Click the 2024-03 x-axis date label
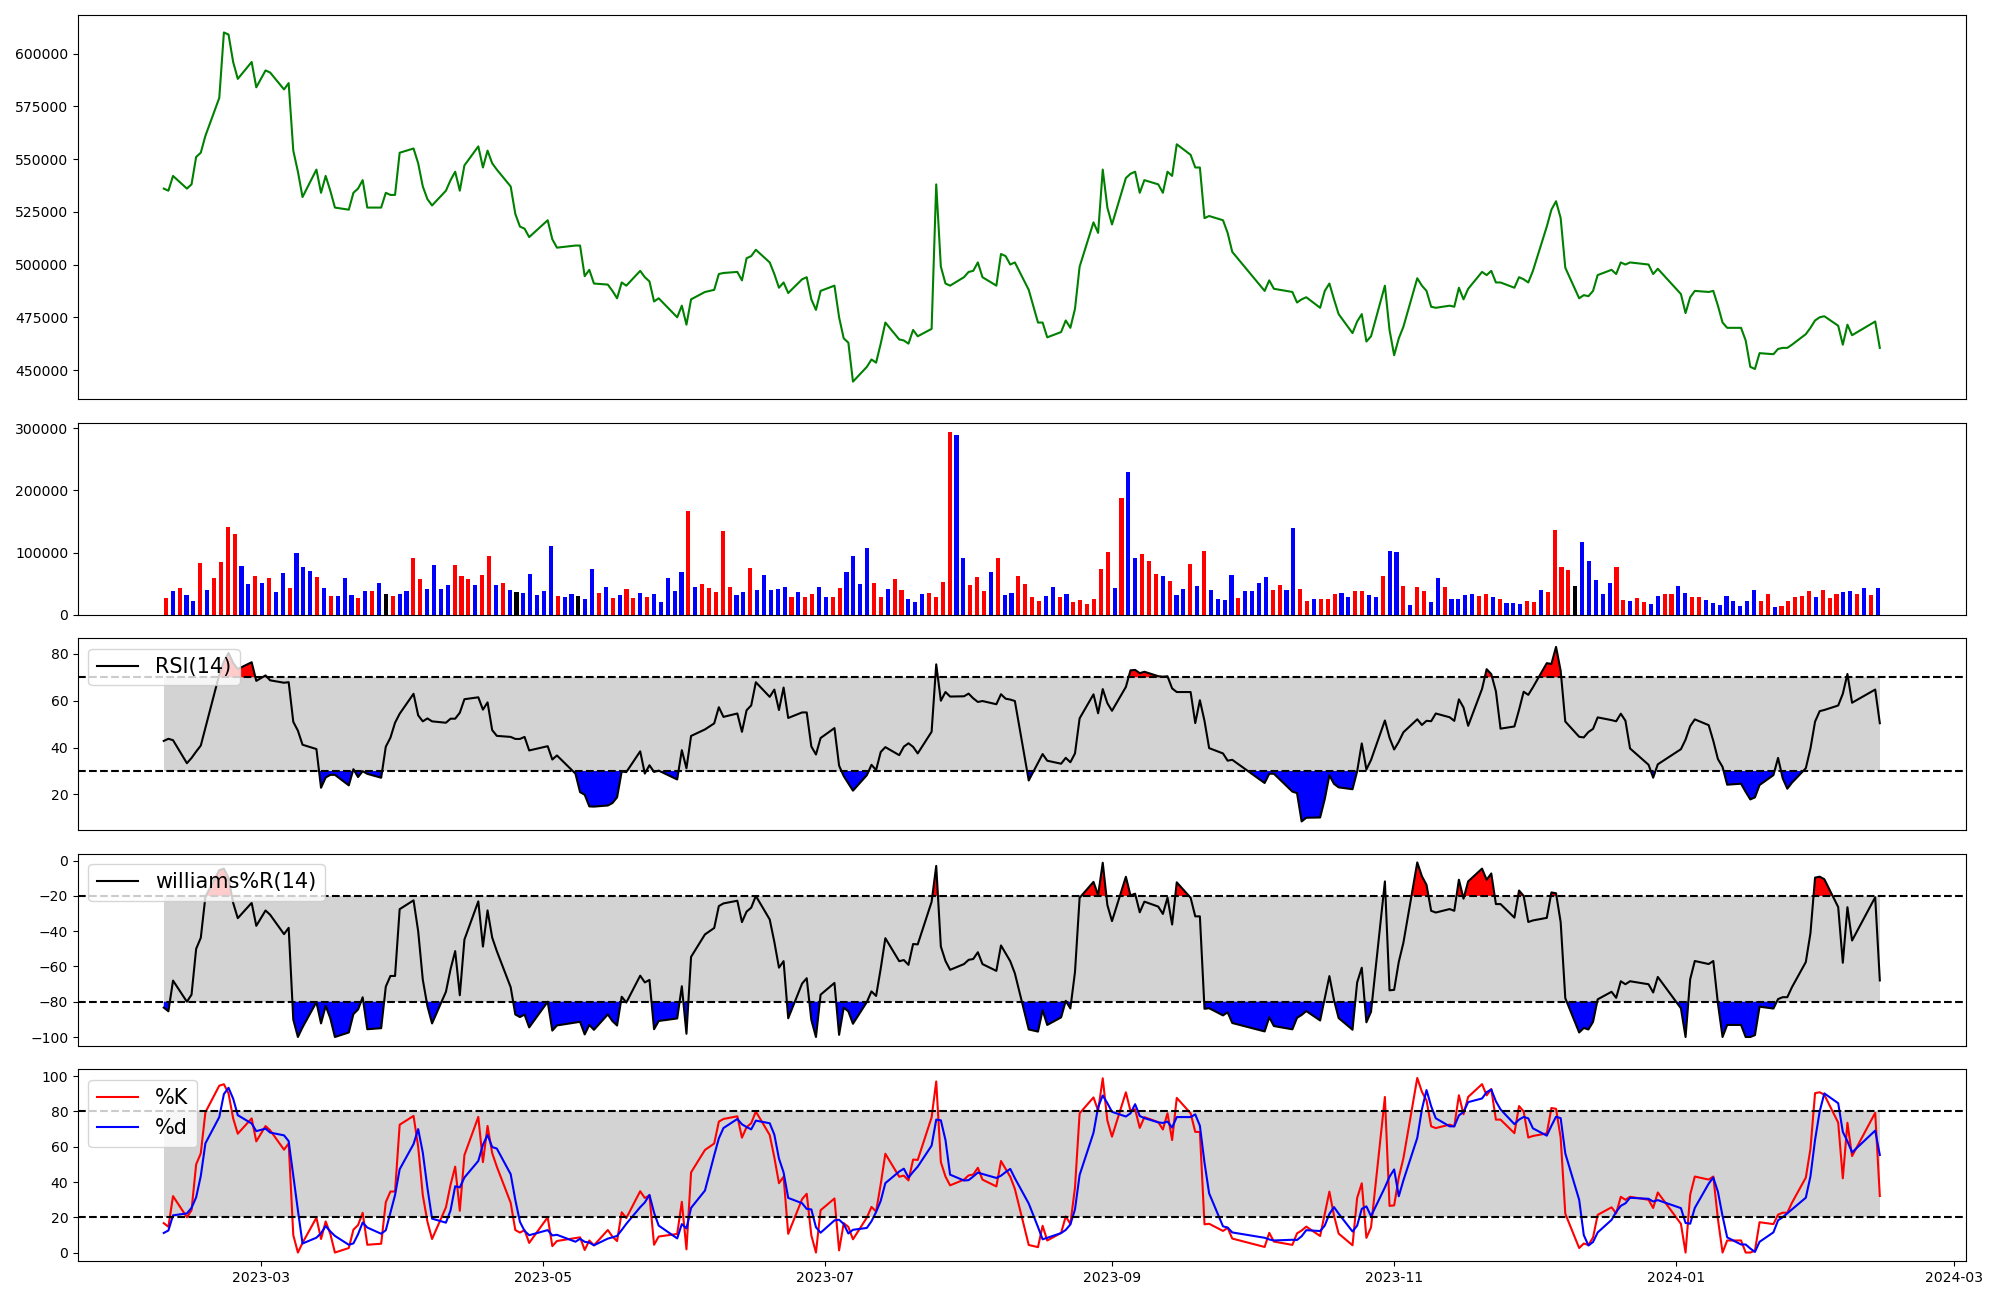The width and height of the screenshot is (2000, 1300). pos(1954,1277)
